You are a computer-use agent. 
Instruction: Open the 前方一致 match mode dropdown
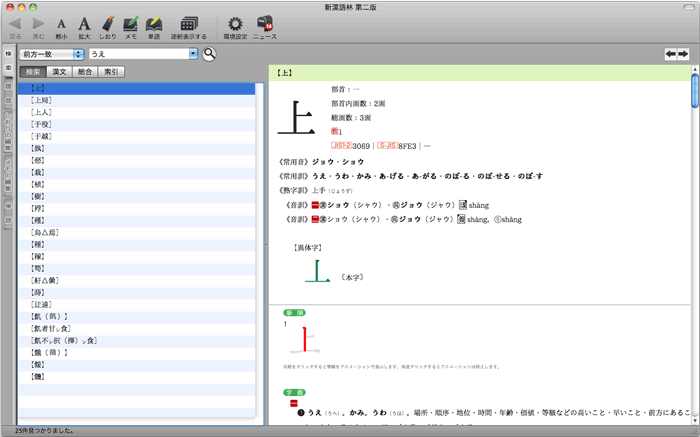click(x=52, y=54)
